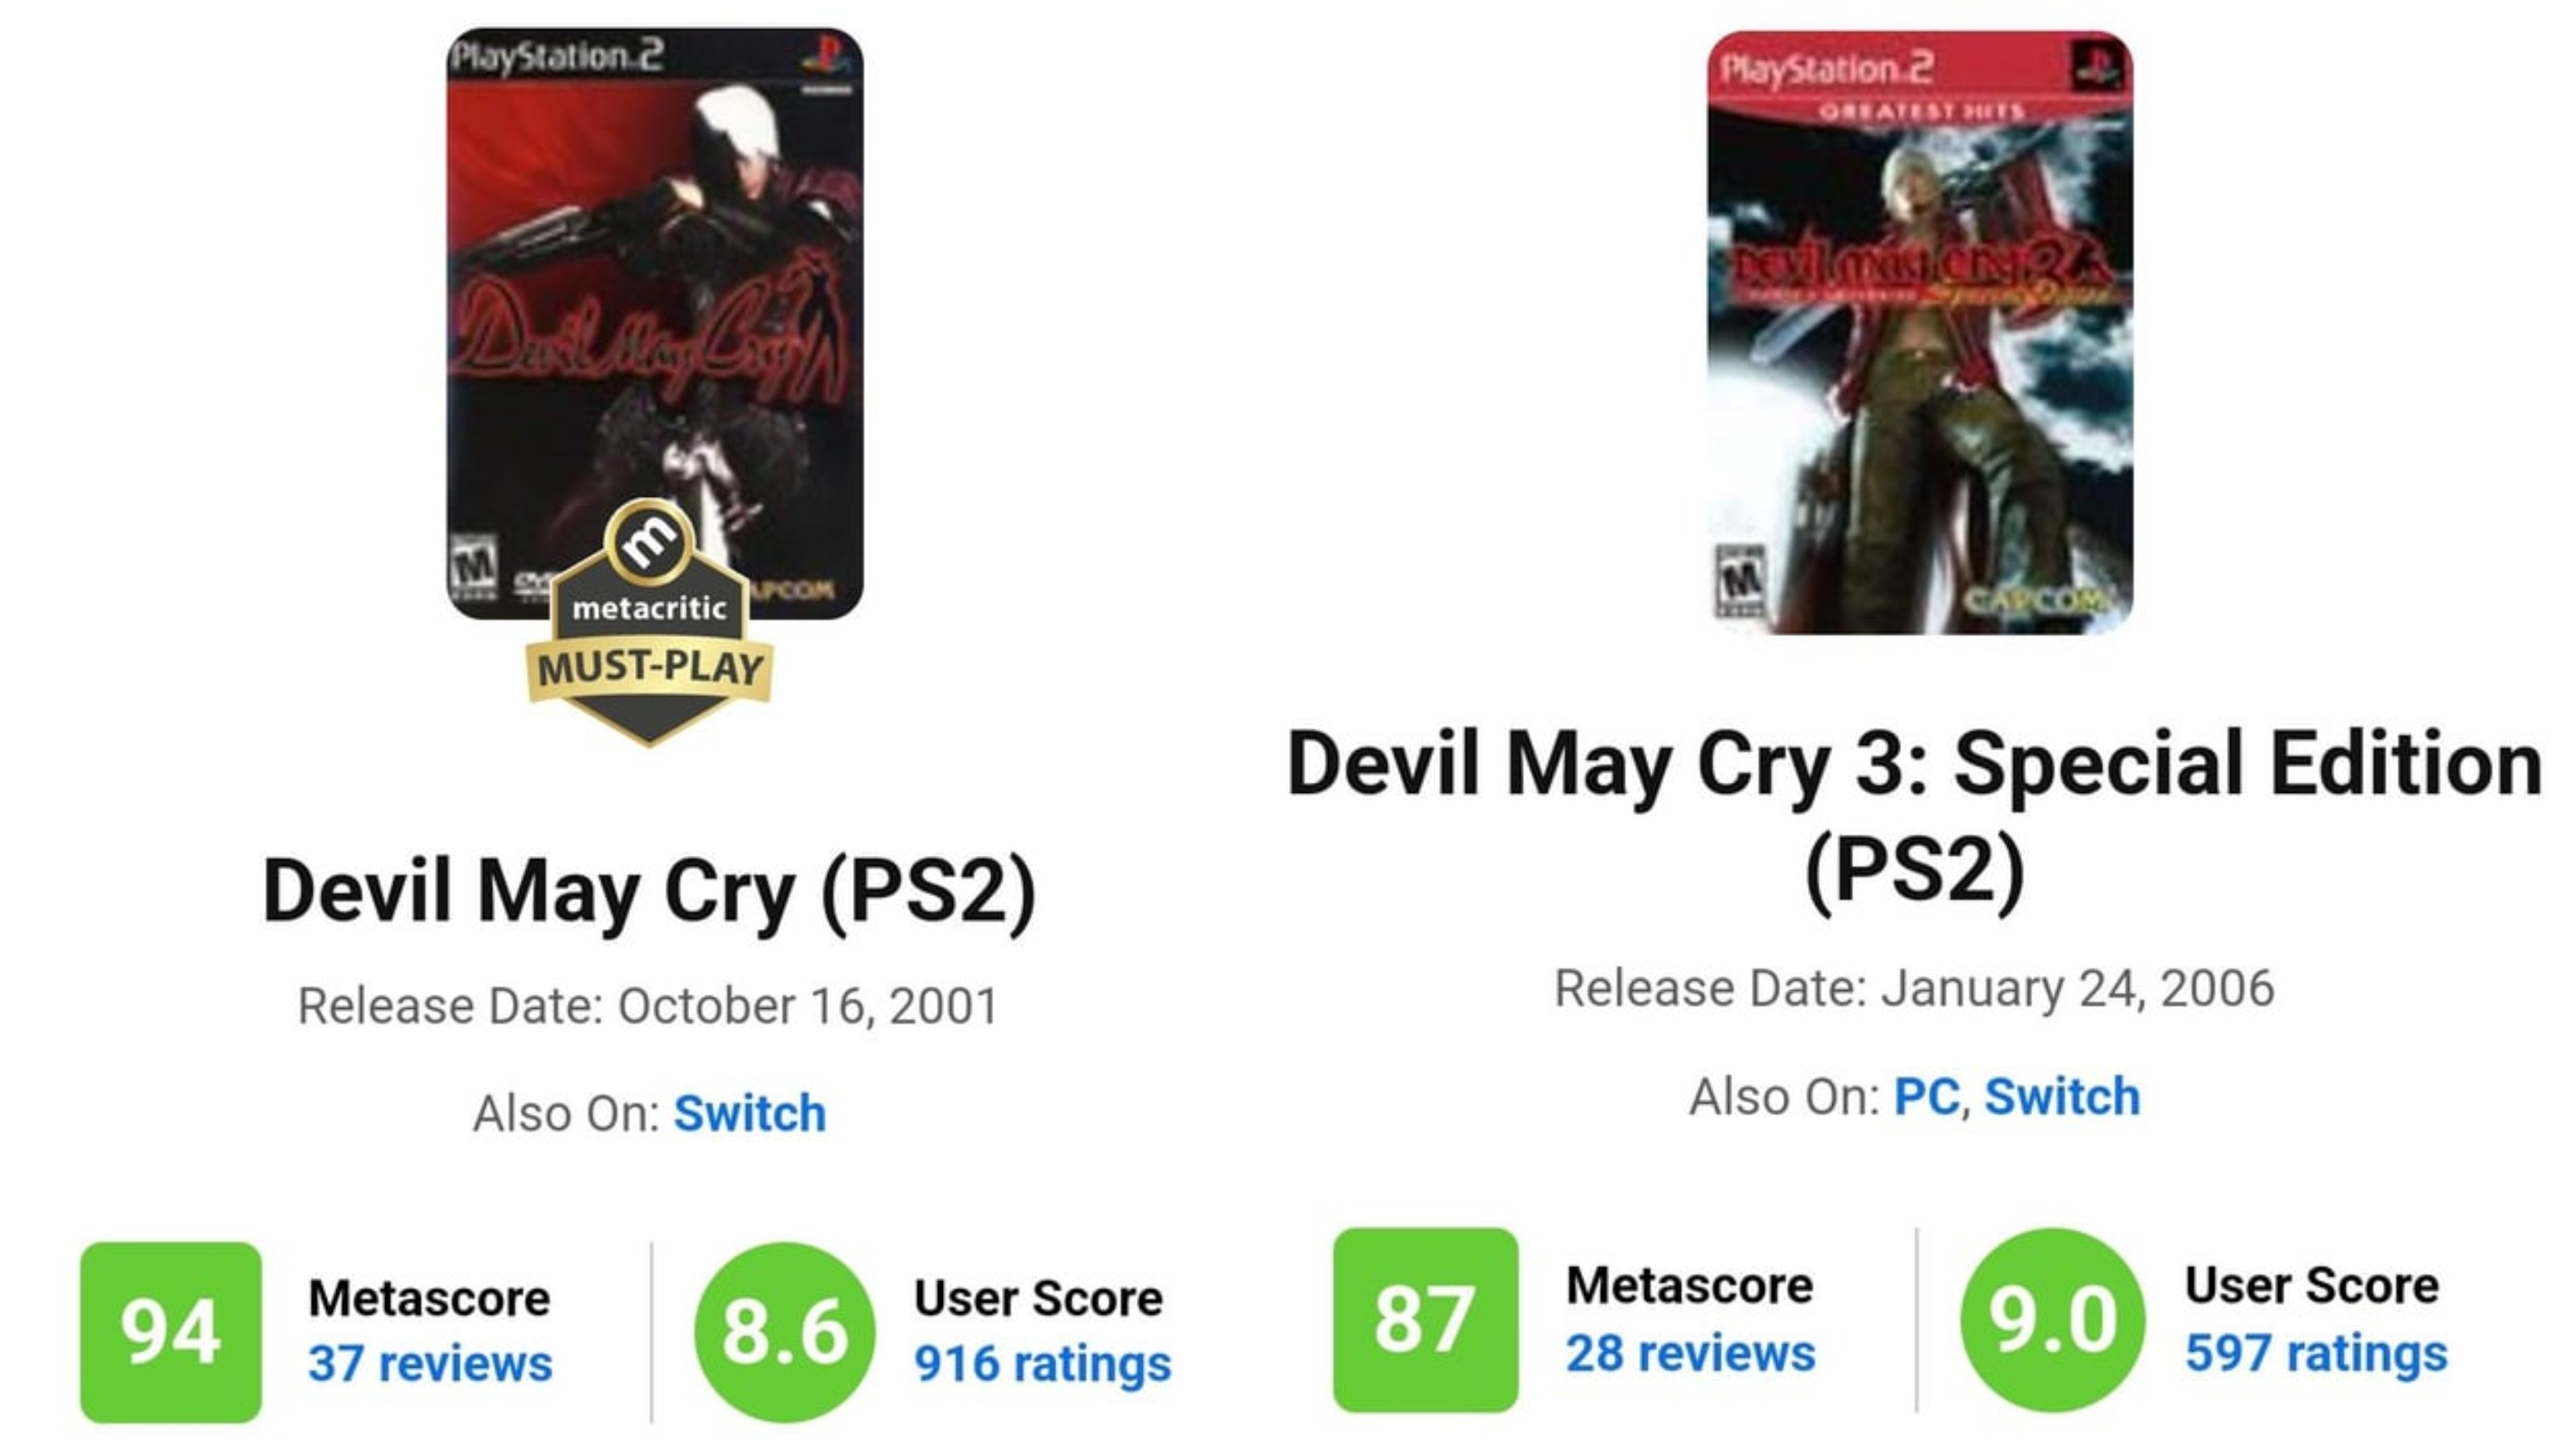The width and height of the screenshot is (2571, 1456).
Task: Open the 597 ratings link
Action: coord(2316,1354)
